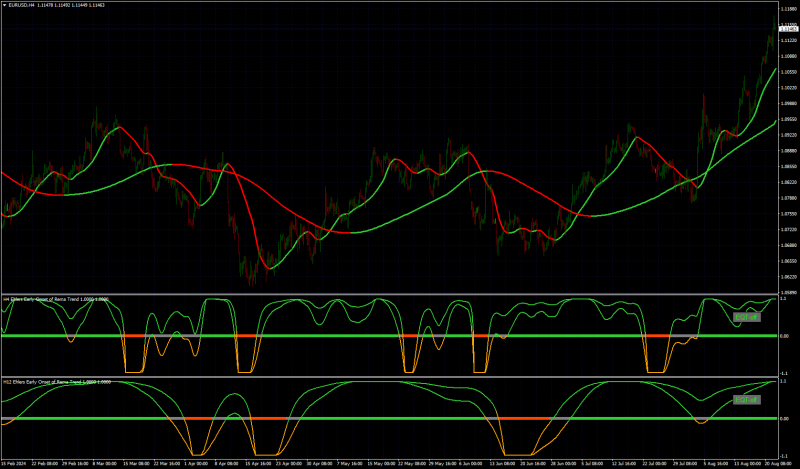800x469 pixels.
Task: Toggle the EQT-off button in H12 panel
Action: coord(747,400)
